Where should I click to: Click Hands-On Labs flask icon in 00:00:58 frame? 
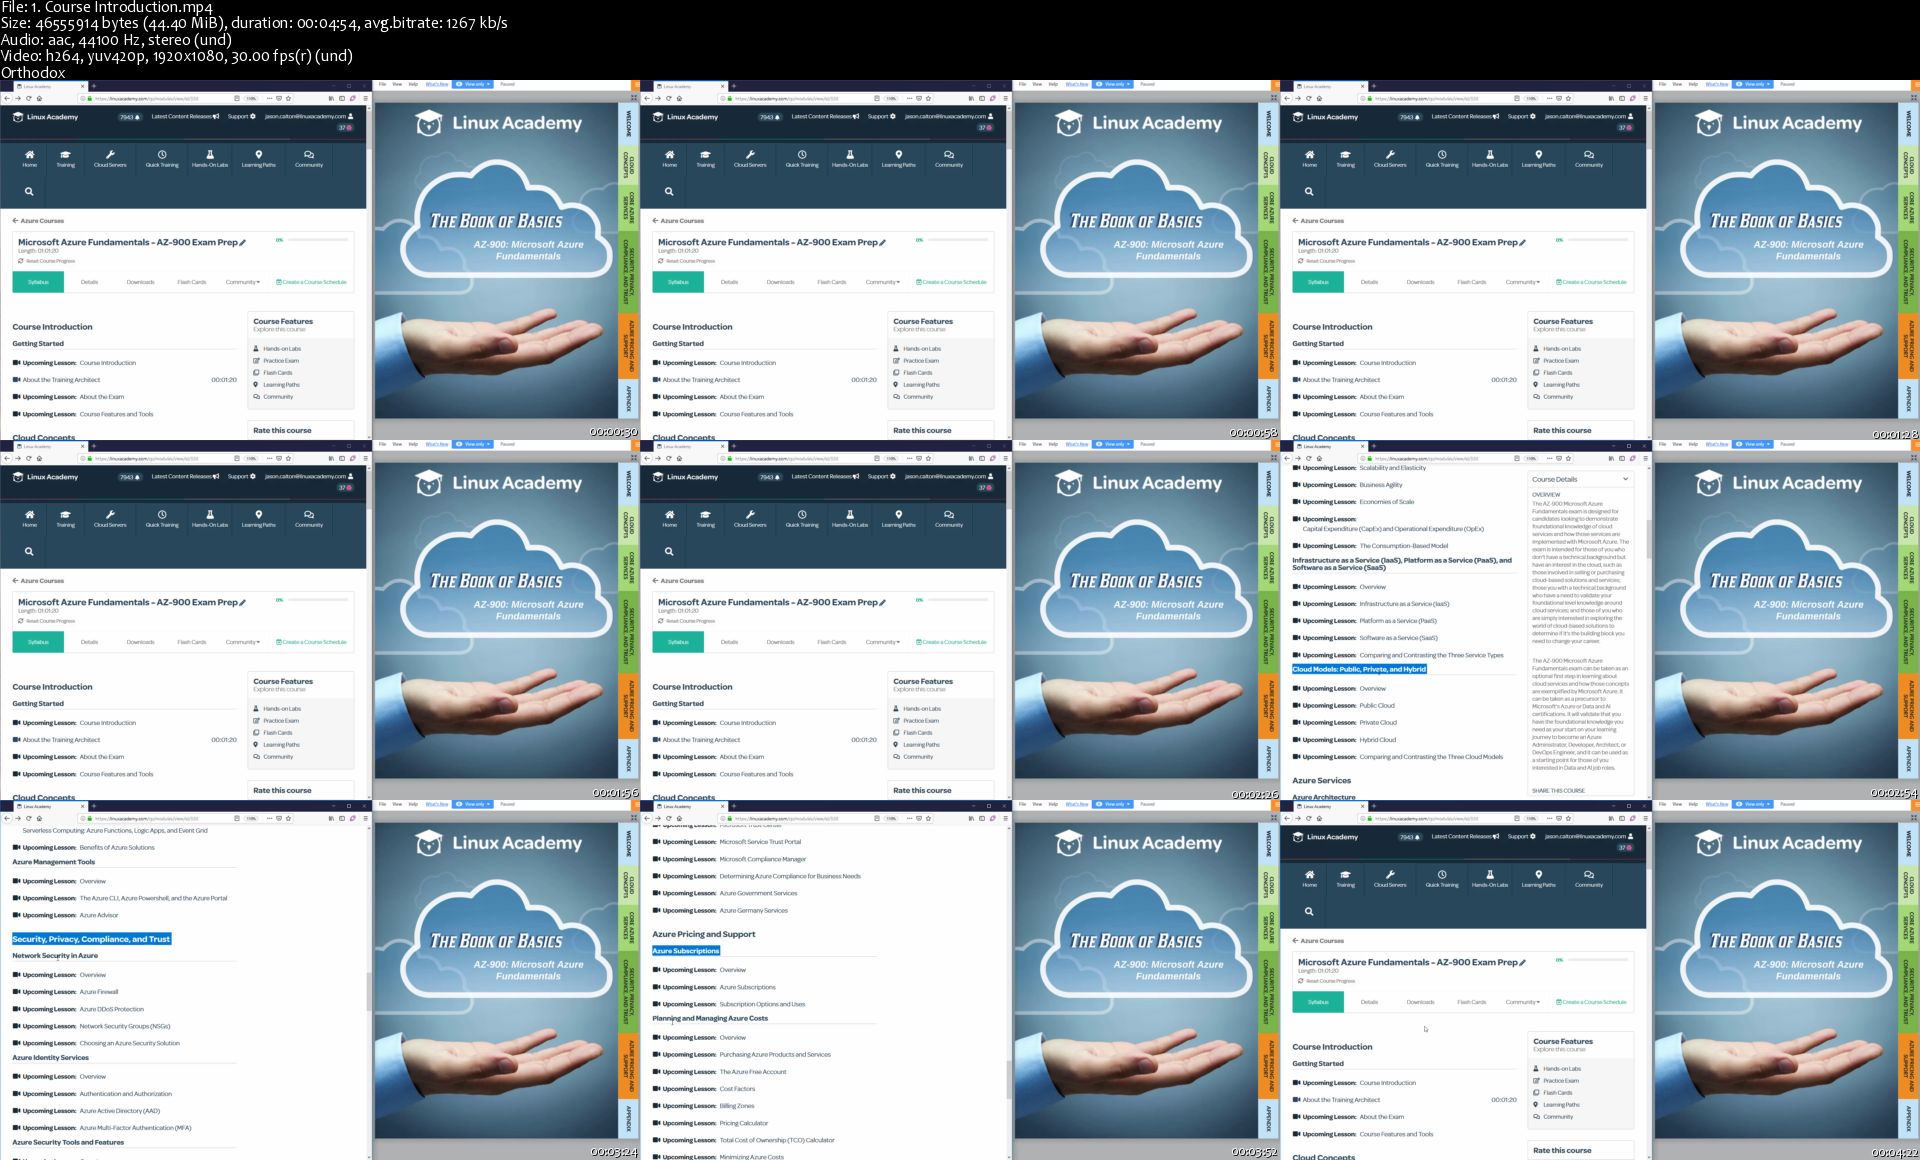pos(850,155)
